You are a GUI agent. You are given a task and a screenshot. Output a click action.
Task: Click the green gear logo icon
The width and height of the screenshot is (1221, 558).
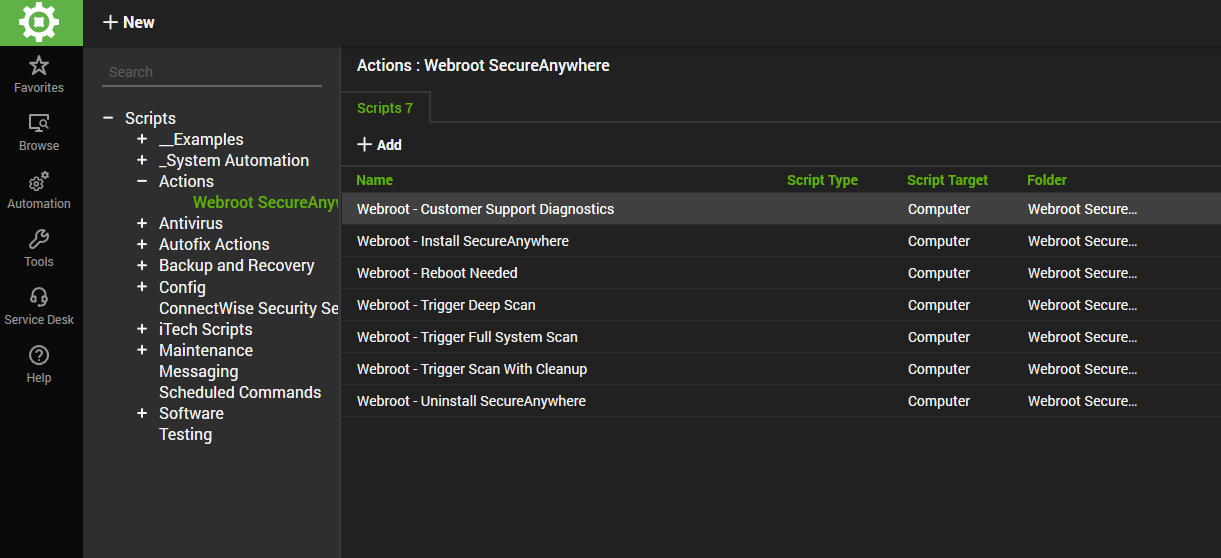(41, 22)
